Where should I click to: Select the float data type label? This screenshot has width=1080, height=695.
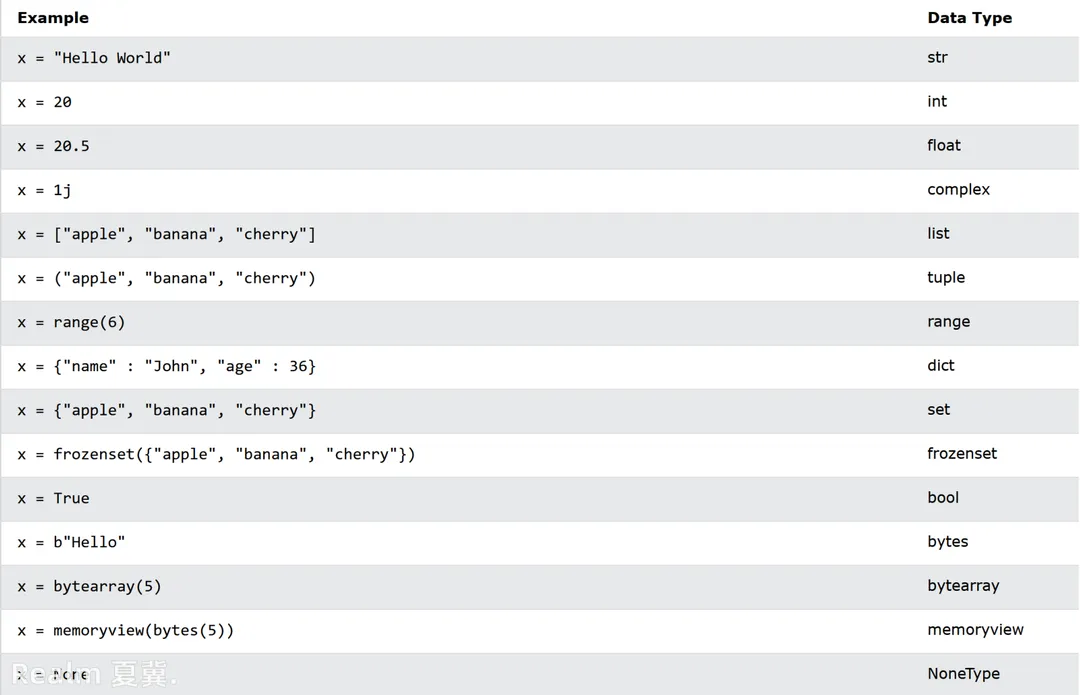click(943, 145)
